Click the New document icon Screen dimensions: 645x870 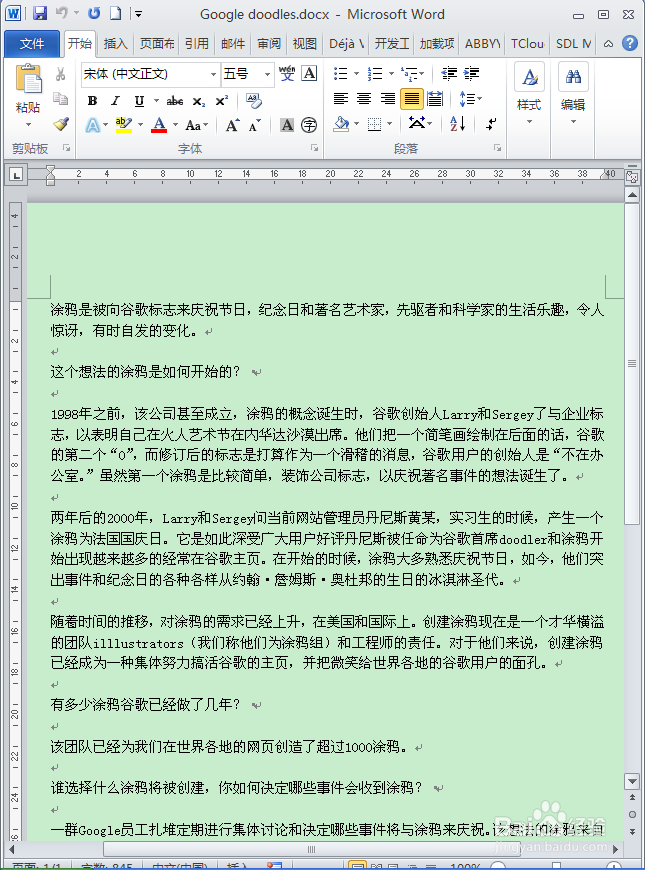point(115,13)
